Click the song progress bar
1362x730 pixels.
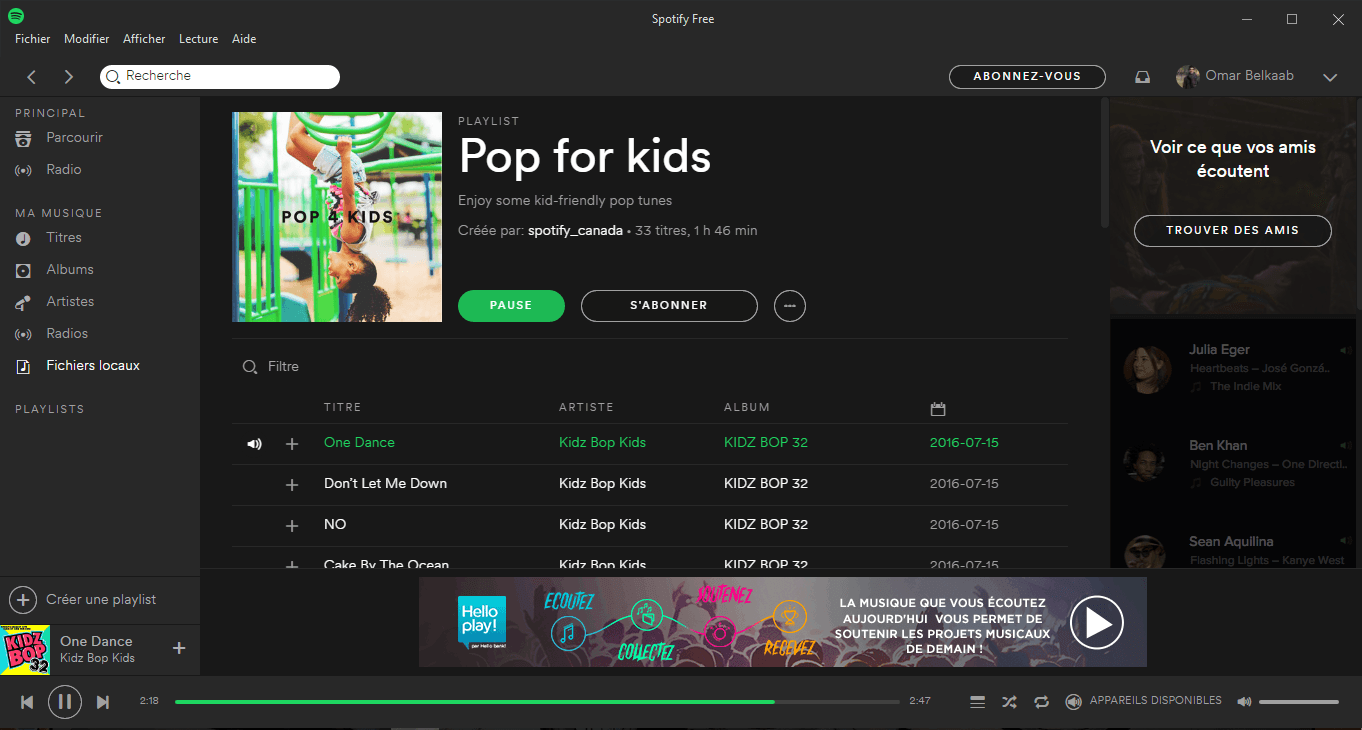pos(536,702)
